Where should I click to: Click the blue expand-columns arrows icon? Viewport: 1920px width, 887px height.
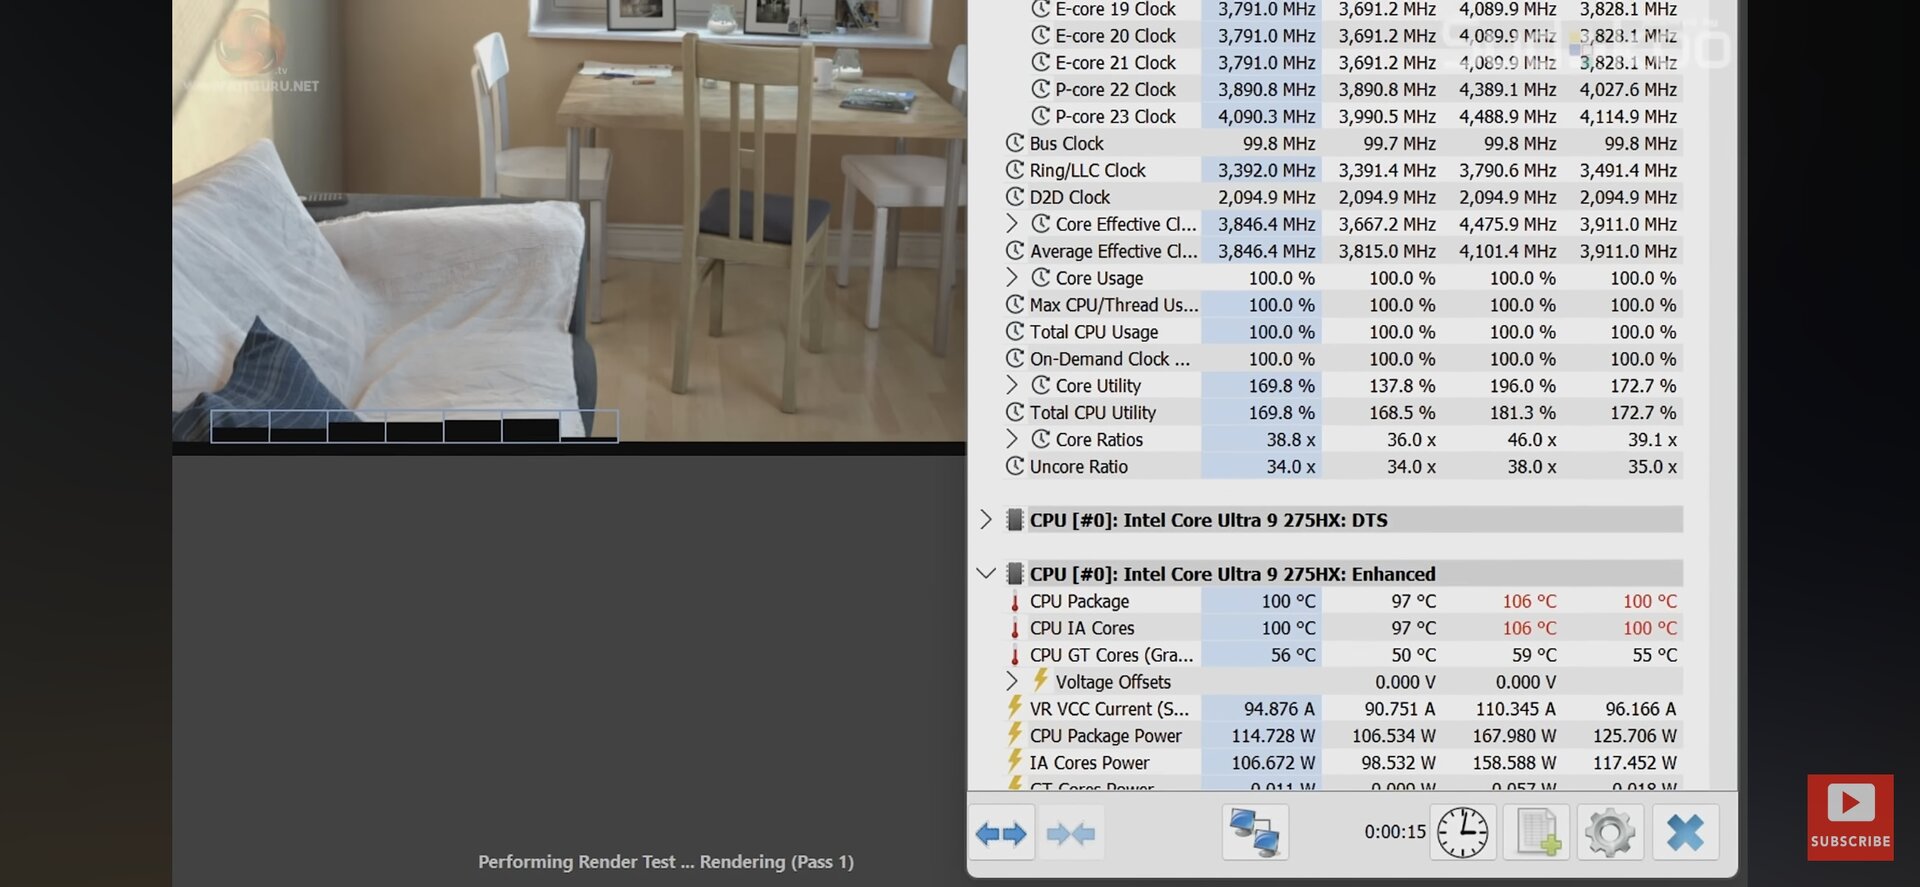coord(1001,833)
